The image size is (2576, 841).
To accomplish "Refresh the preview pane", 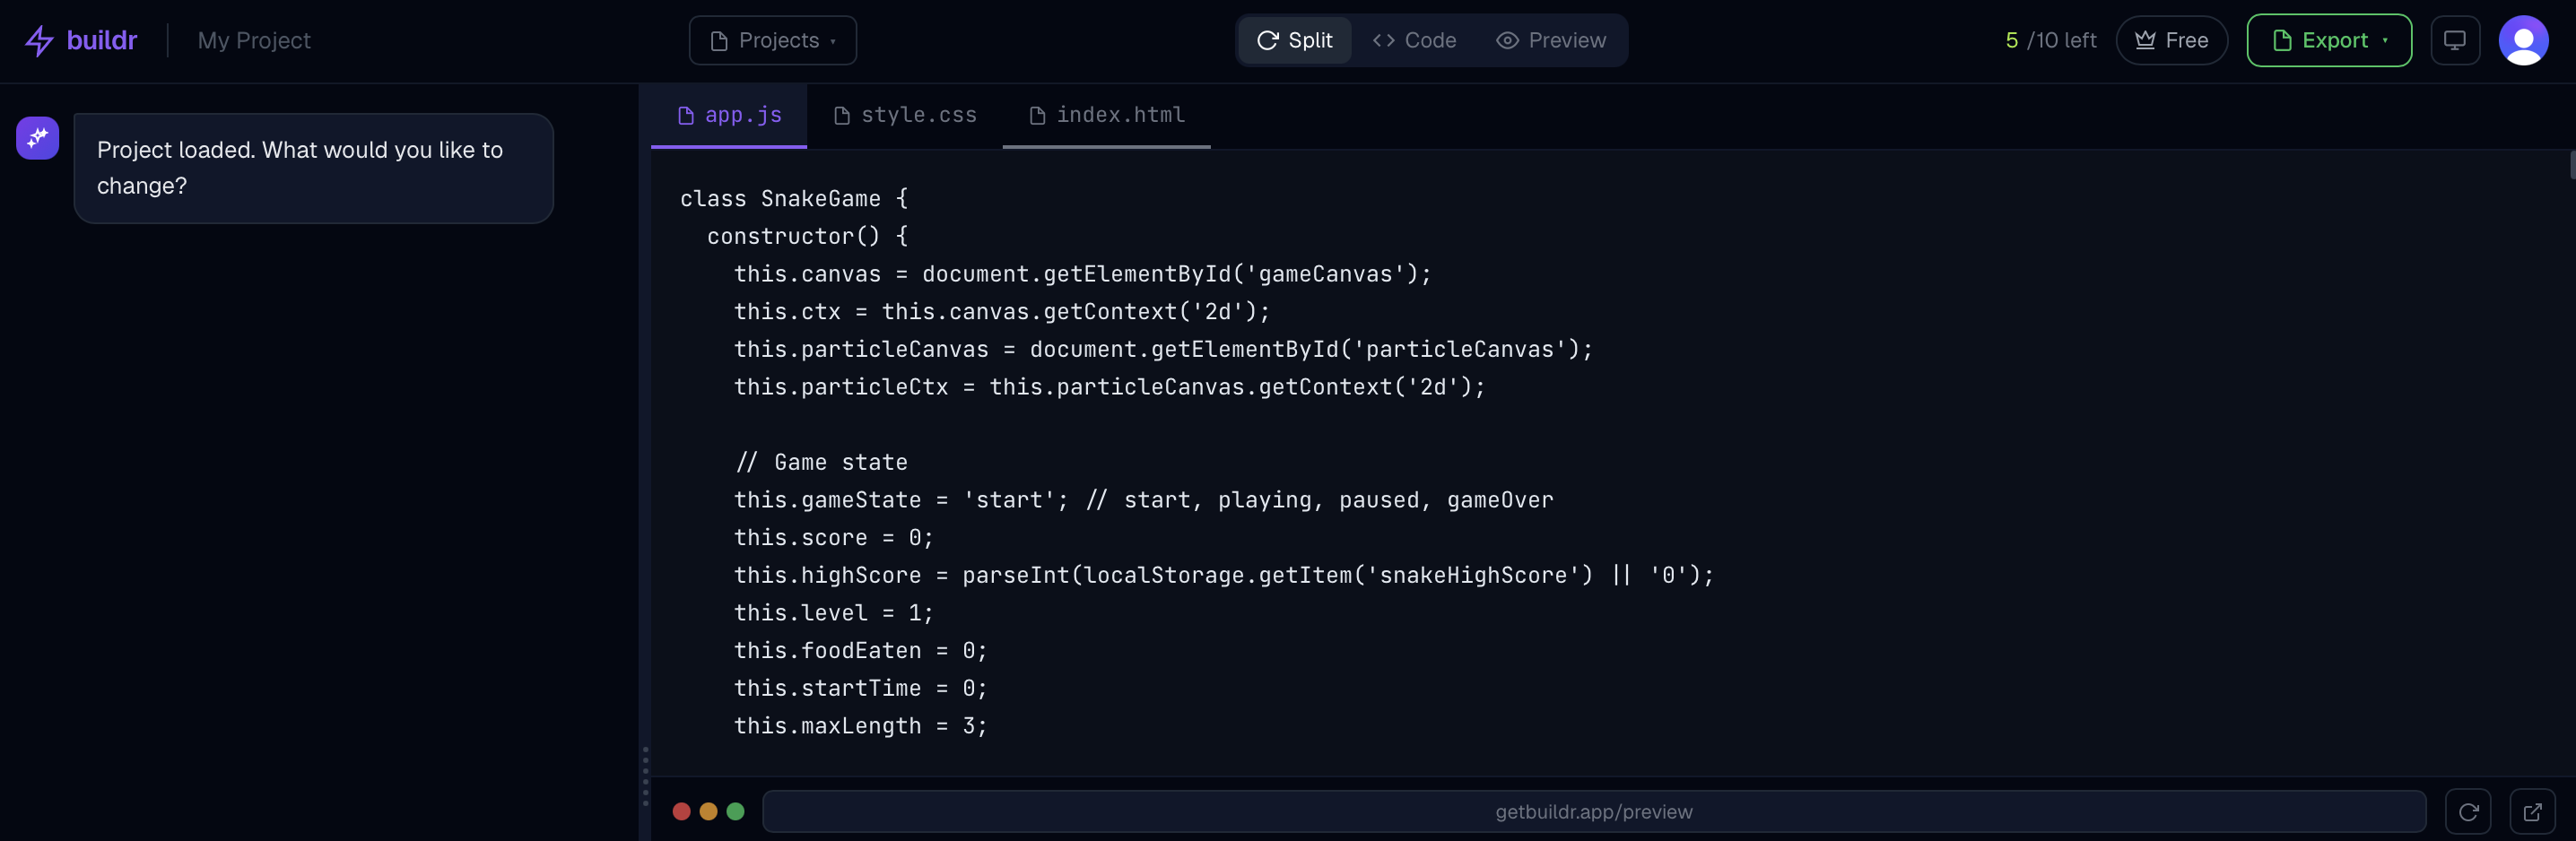I will click(x=2469, y=812).
